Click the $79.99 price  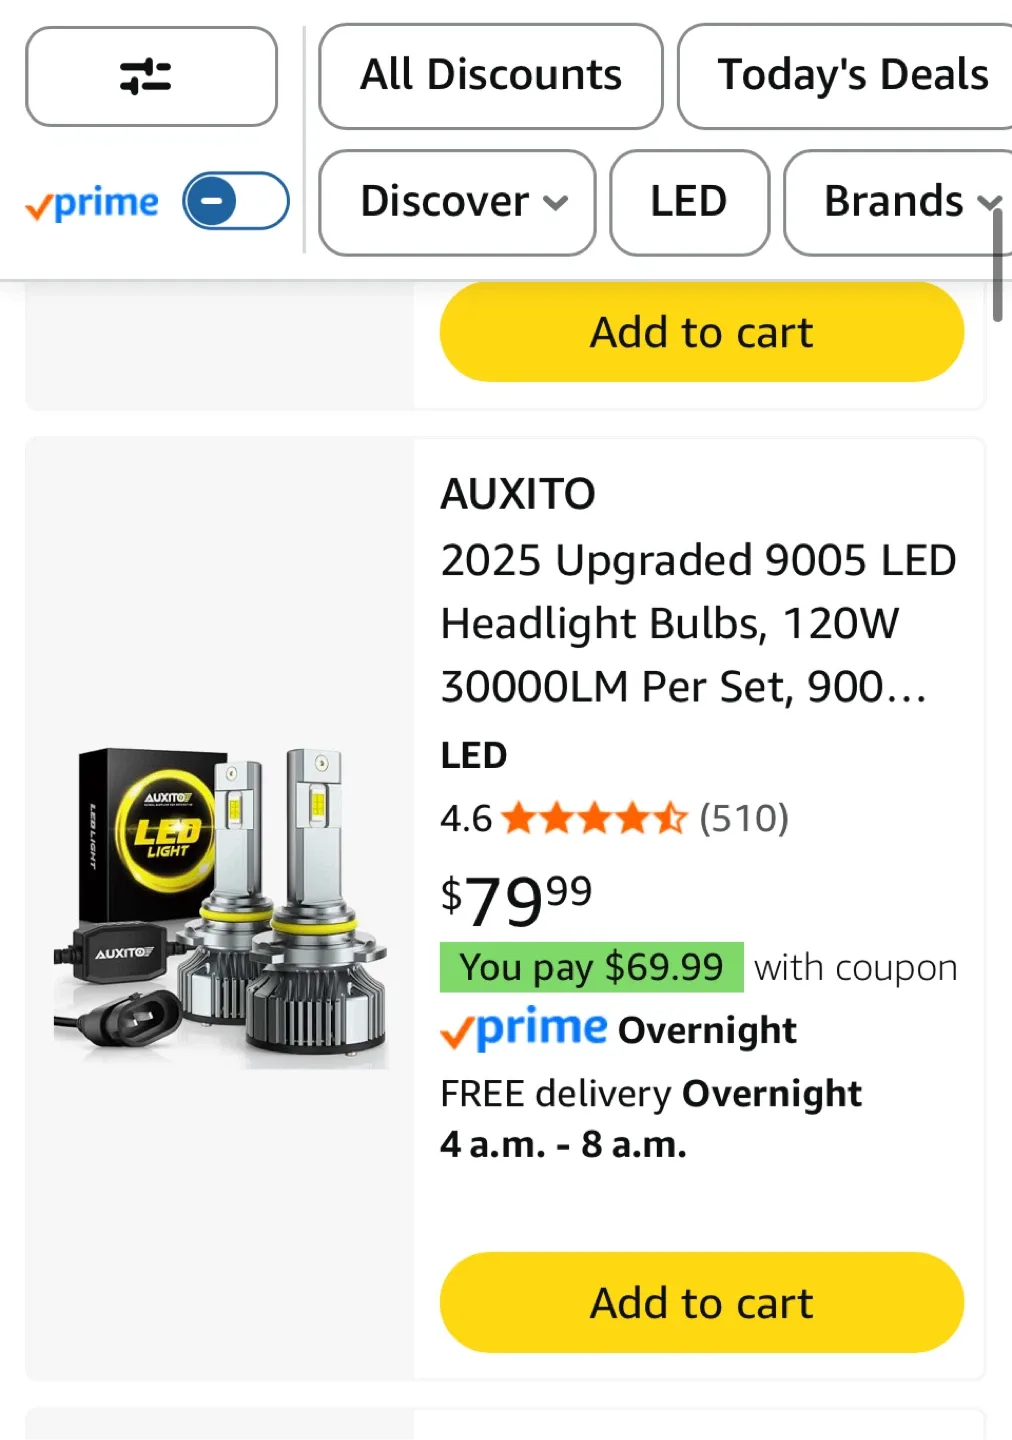[x=516, y=899]
